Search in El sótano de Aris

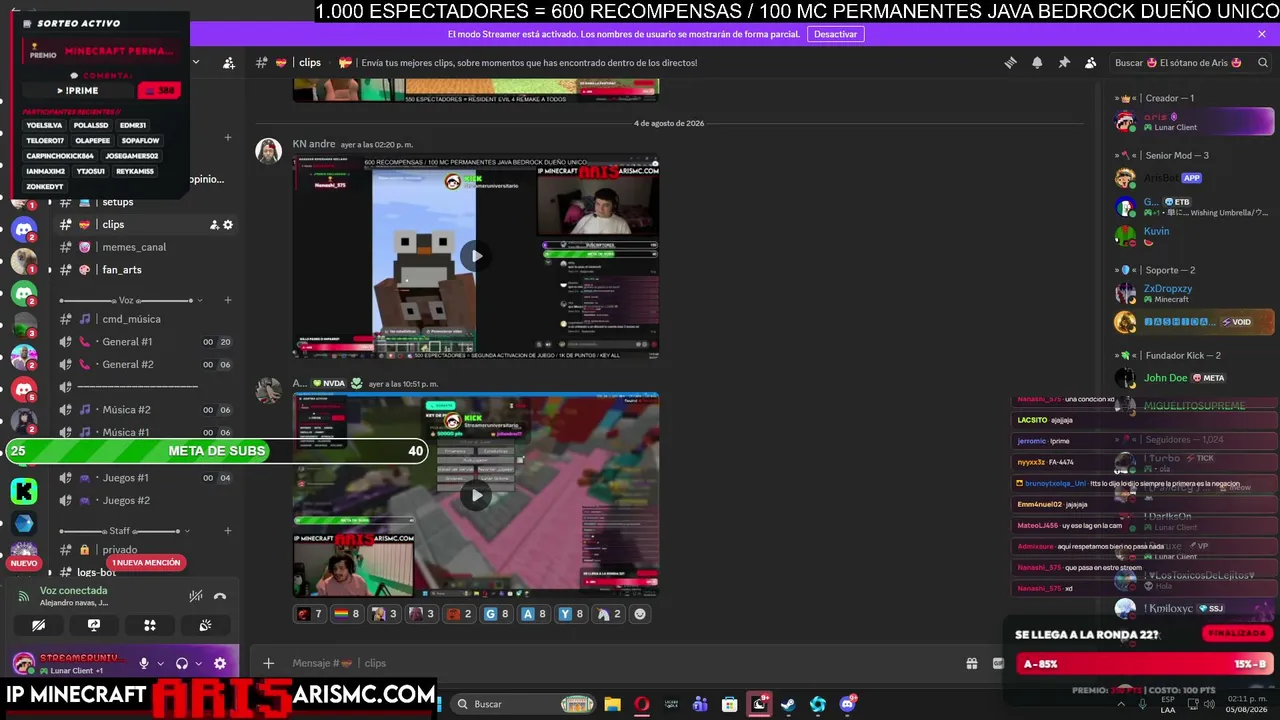(x=1189, y=62)
